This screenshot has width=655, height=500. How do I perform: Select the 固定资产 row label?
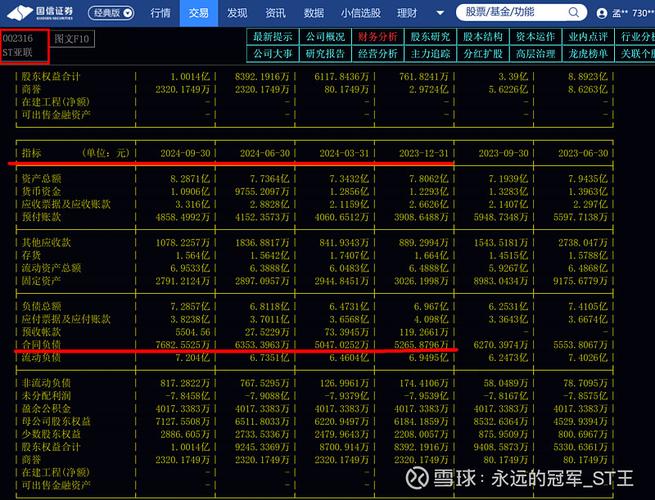(41, 281)
